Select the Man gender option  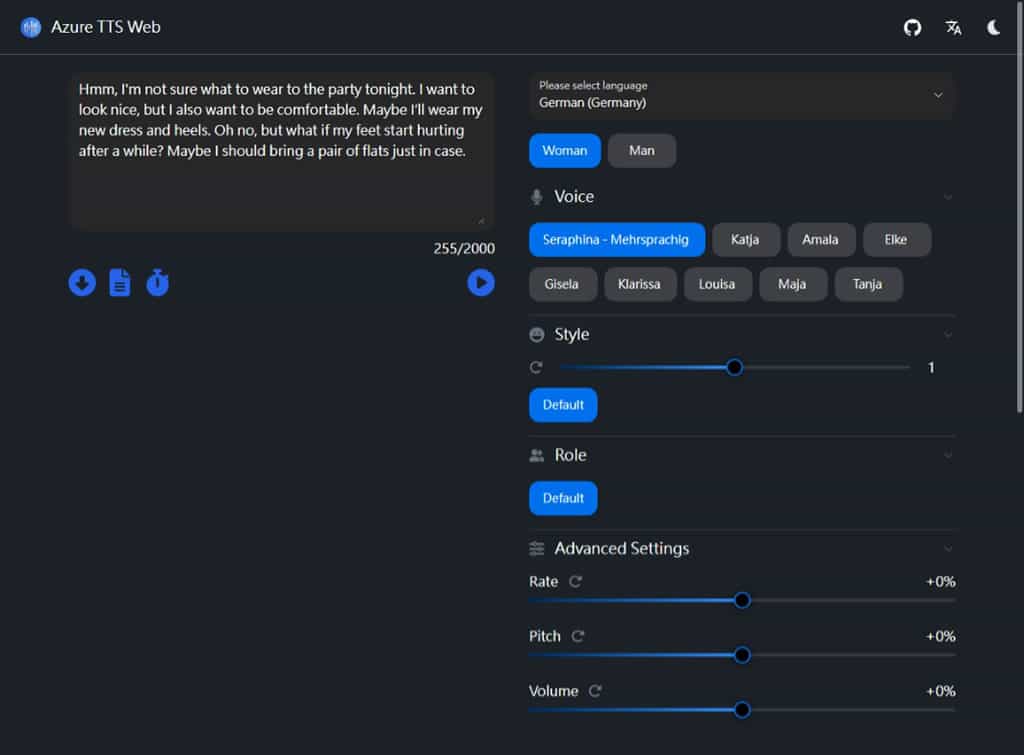(x=642, y=150)
